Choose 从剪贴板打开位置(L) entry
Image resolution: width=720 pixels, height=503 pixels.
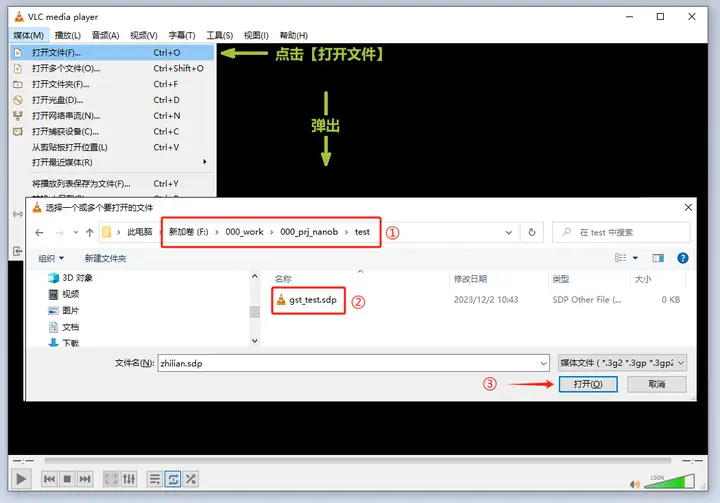click(112, 147)
